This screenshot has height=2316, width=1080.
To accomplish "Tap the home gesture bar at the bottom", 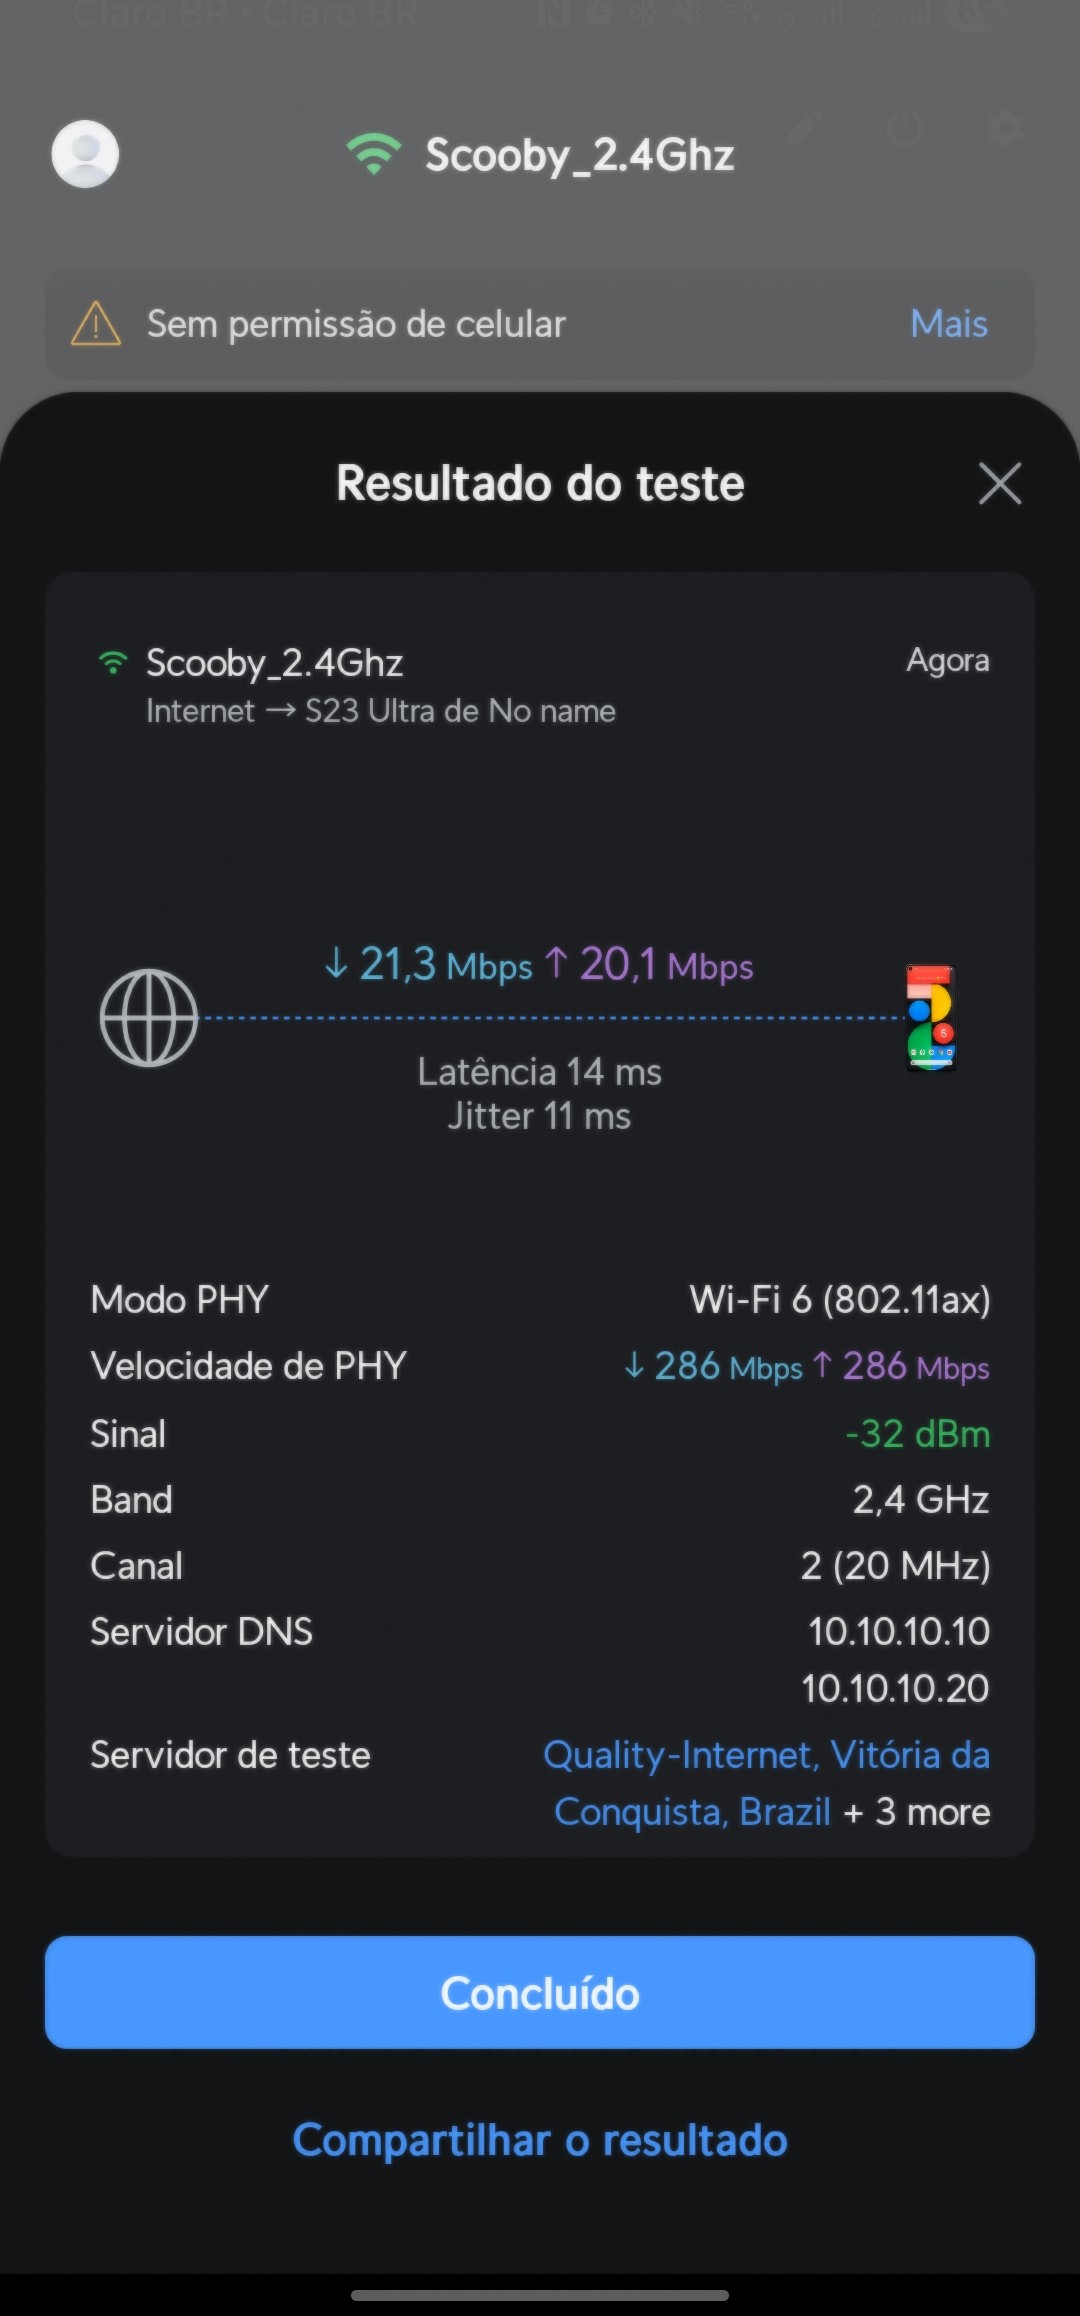I will pos(540,2296).
